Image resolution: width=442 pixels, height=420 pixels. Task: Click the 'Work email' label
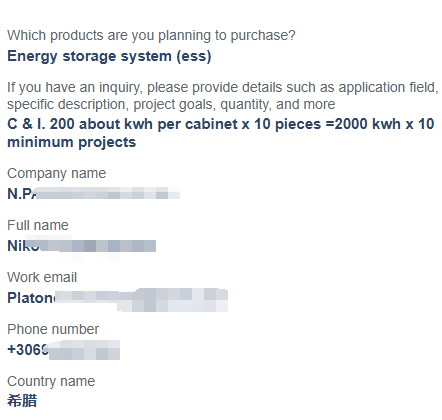[42, 277]
